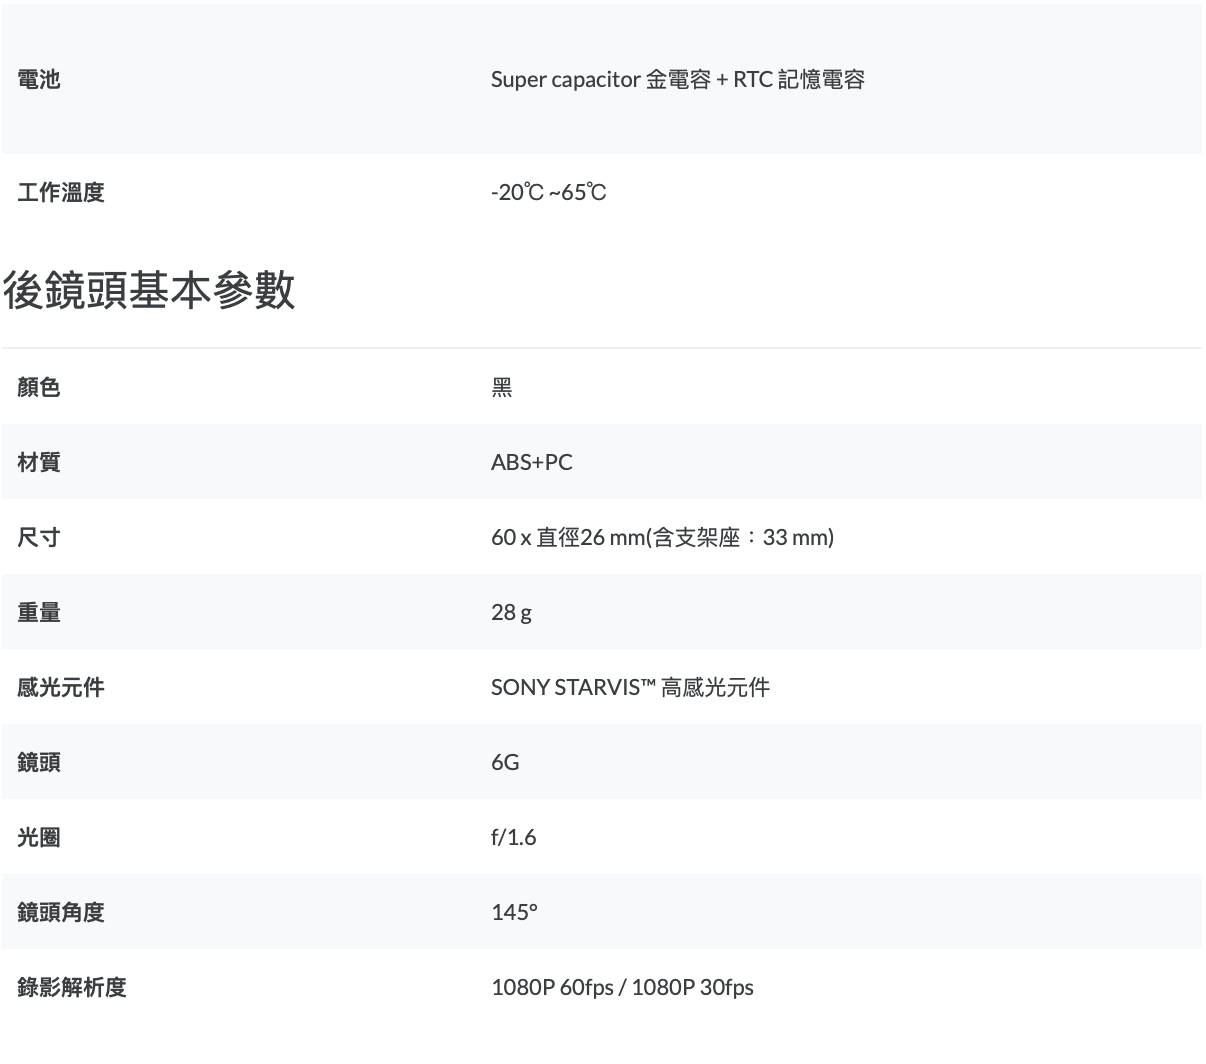Select the 28 g weight value

click(511, 612)
